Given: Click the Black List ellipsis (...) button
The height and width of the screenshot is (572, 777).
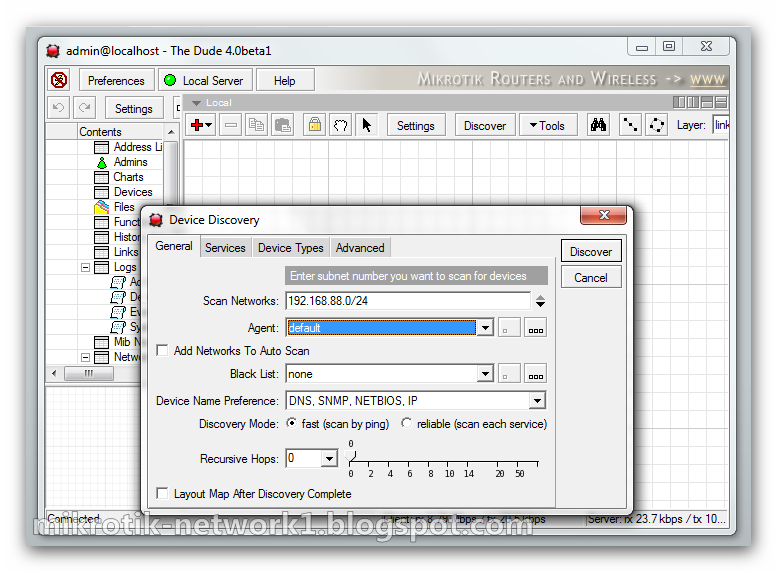Looking at the screenshot, I should [x=535, y=373].
